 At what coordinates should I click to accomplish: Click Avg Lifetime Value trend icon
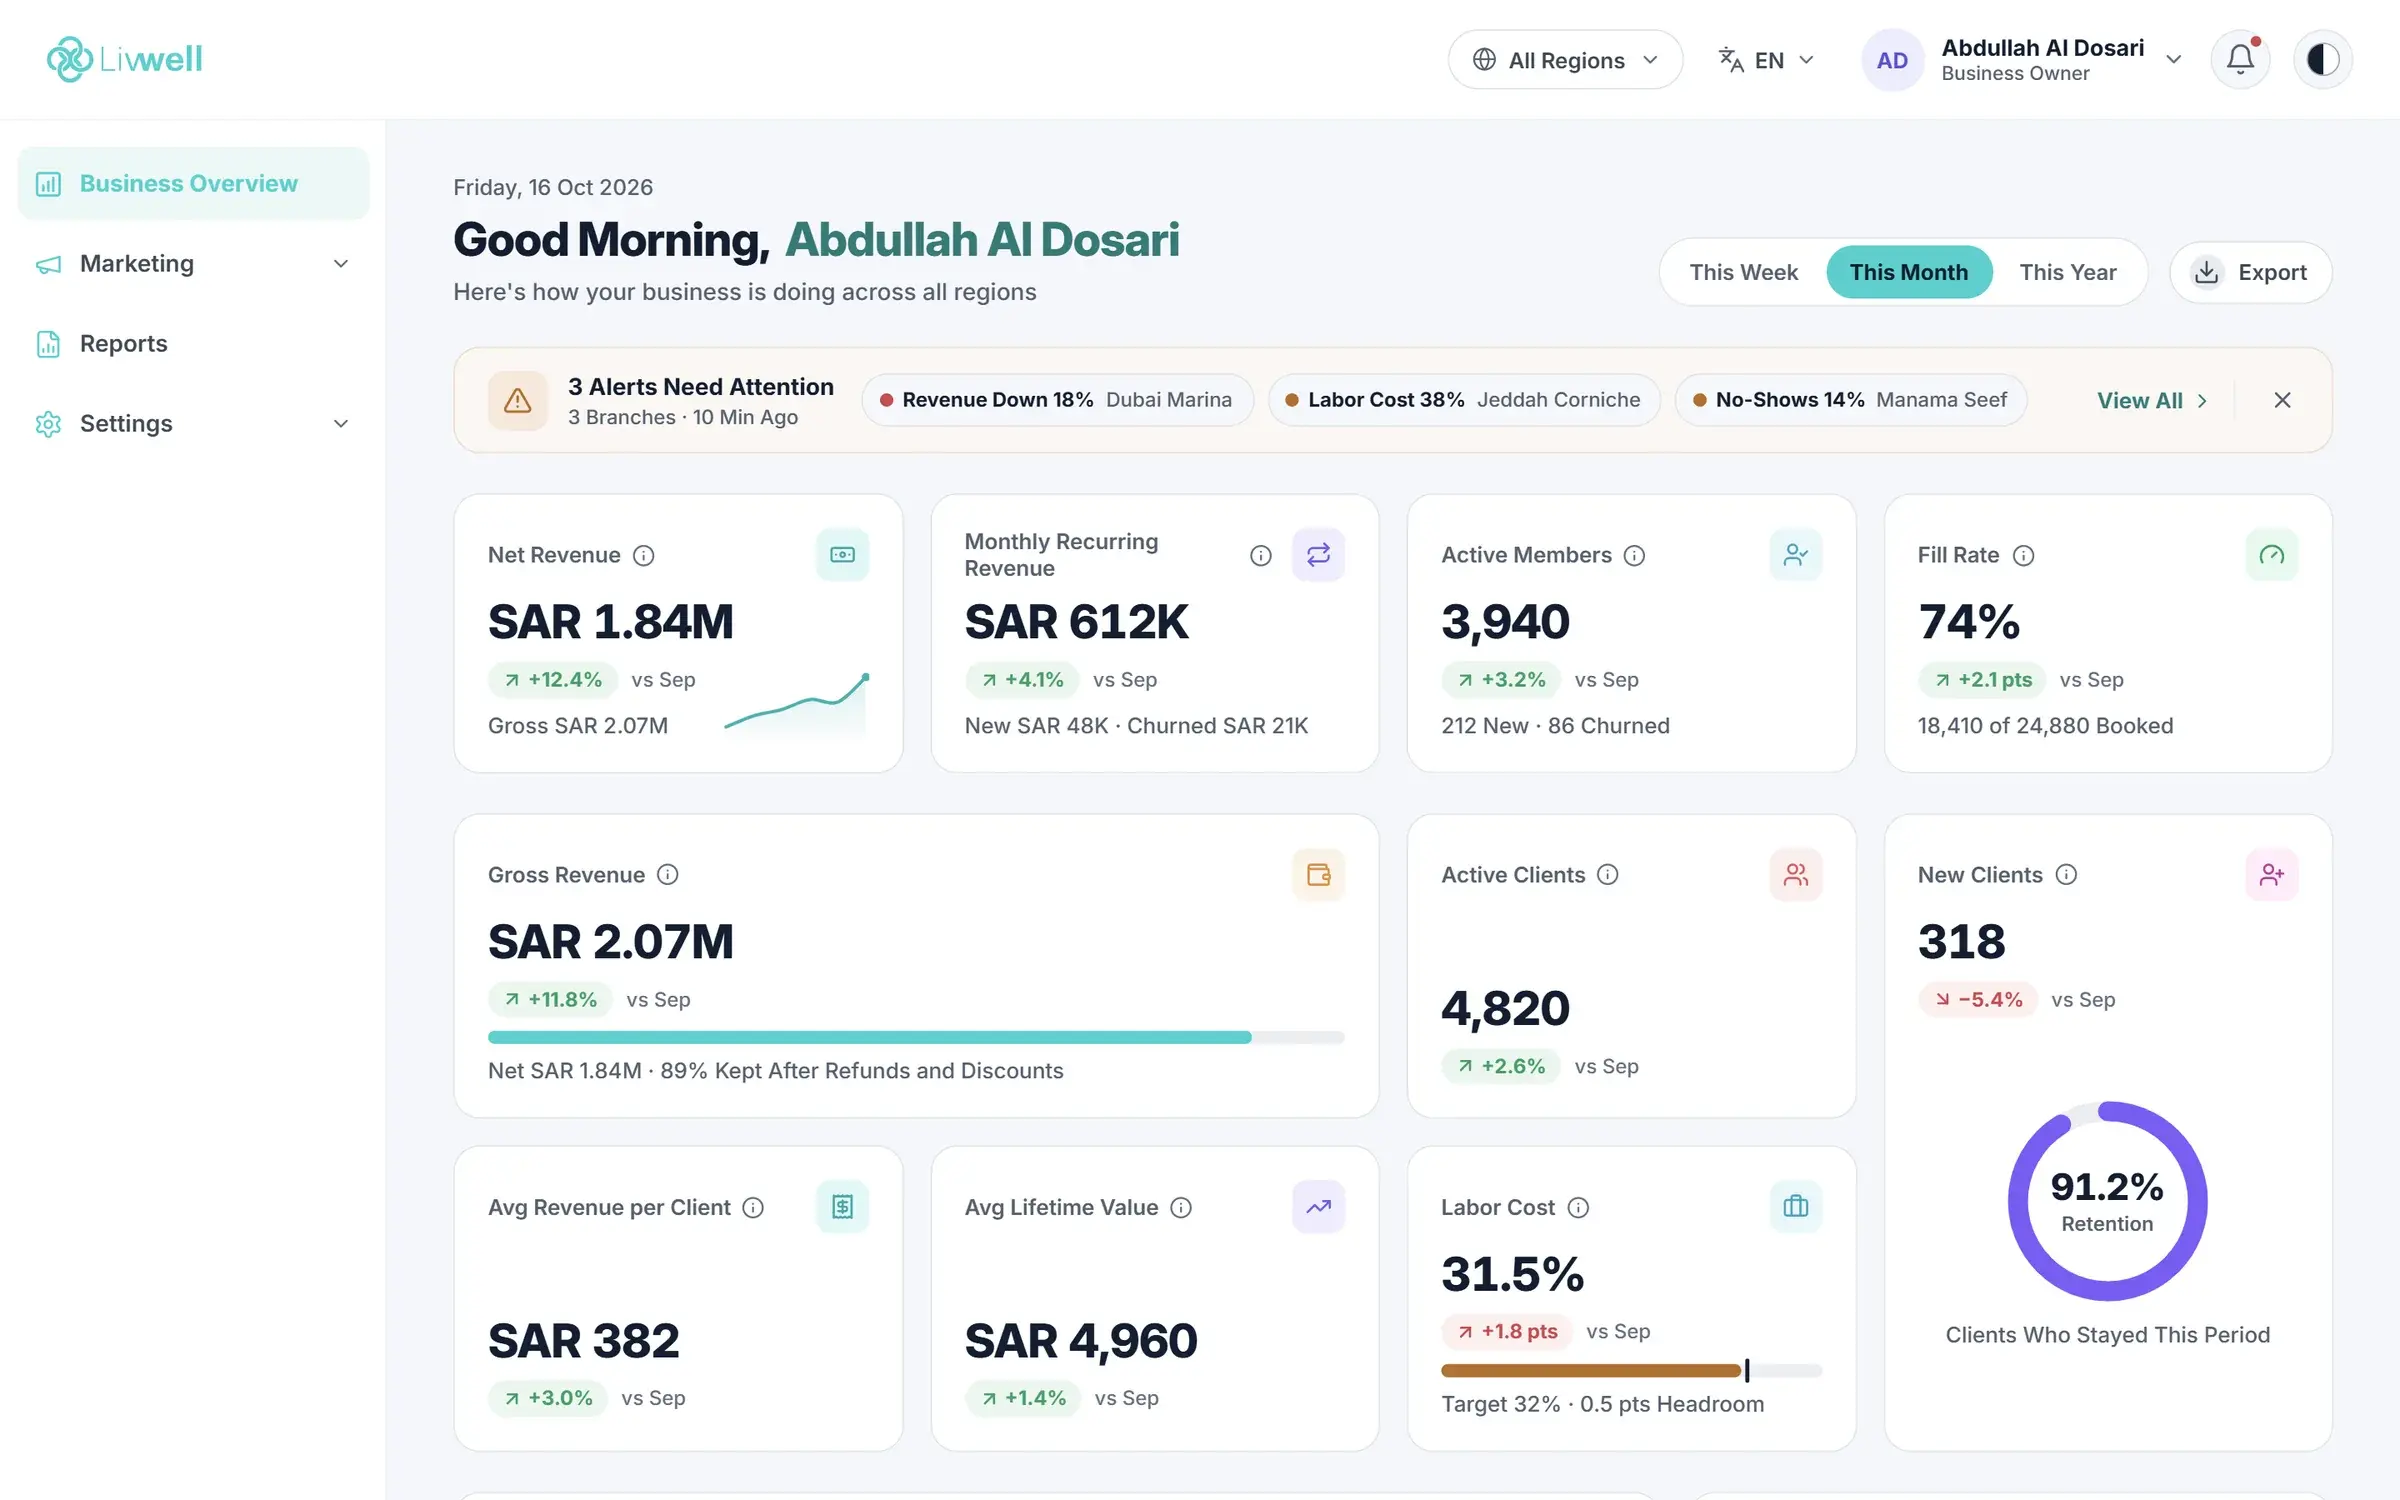pos(1318,1206)
